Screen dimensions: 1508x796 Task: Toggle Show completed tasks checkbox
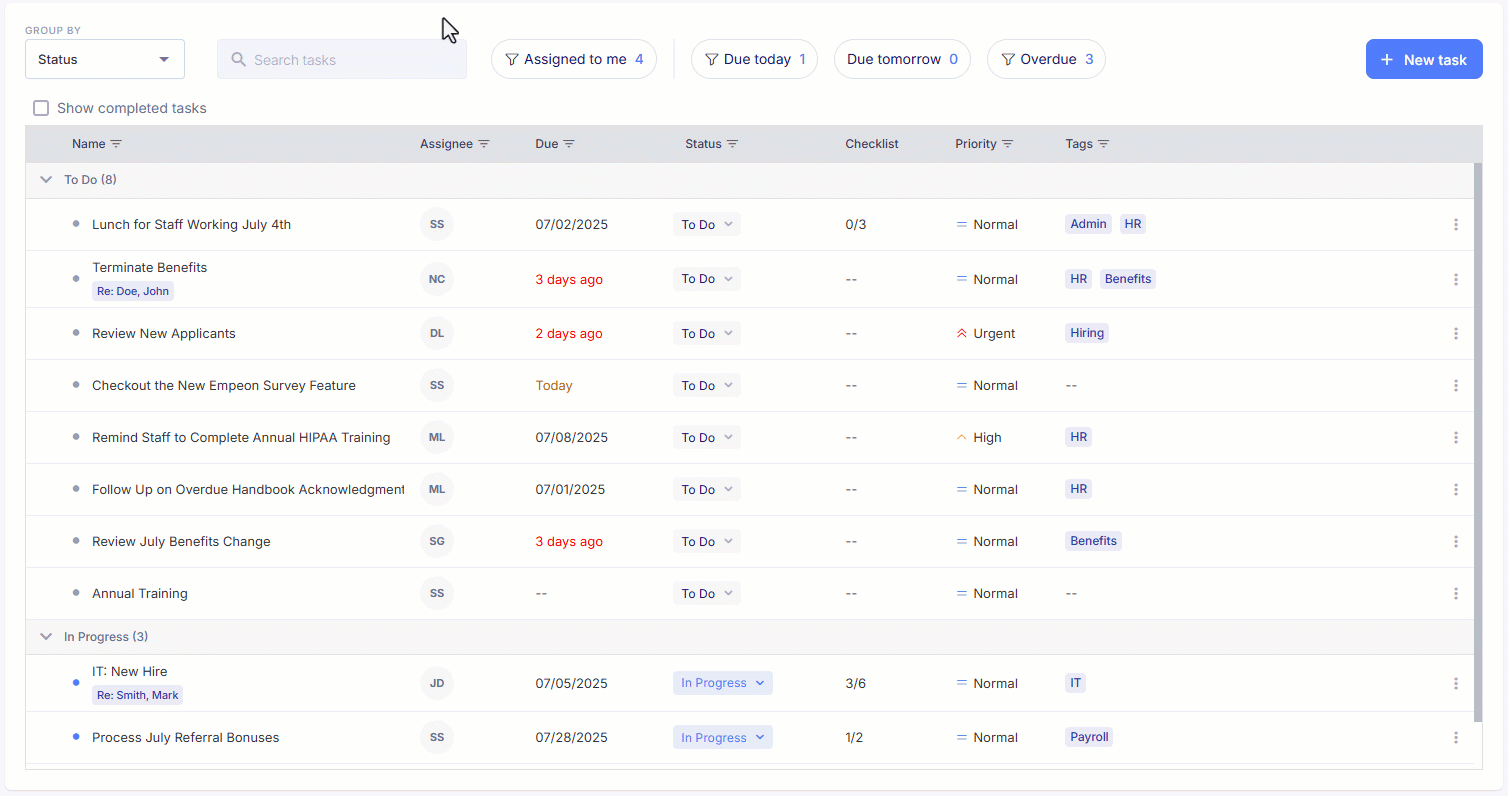tap(41, 108)
